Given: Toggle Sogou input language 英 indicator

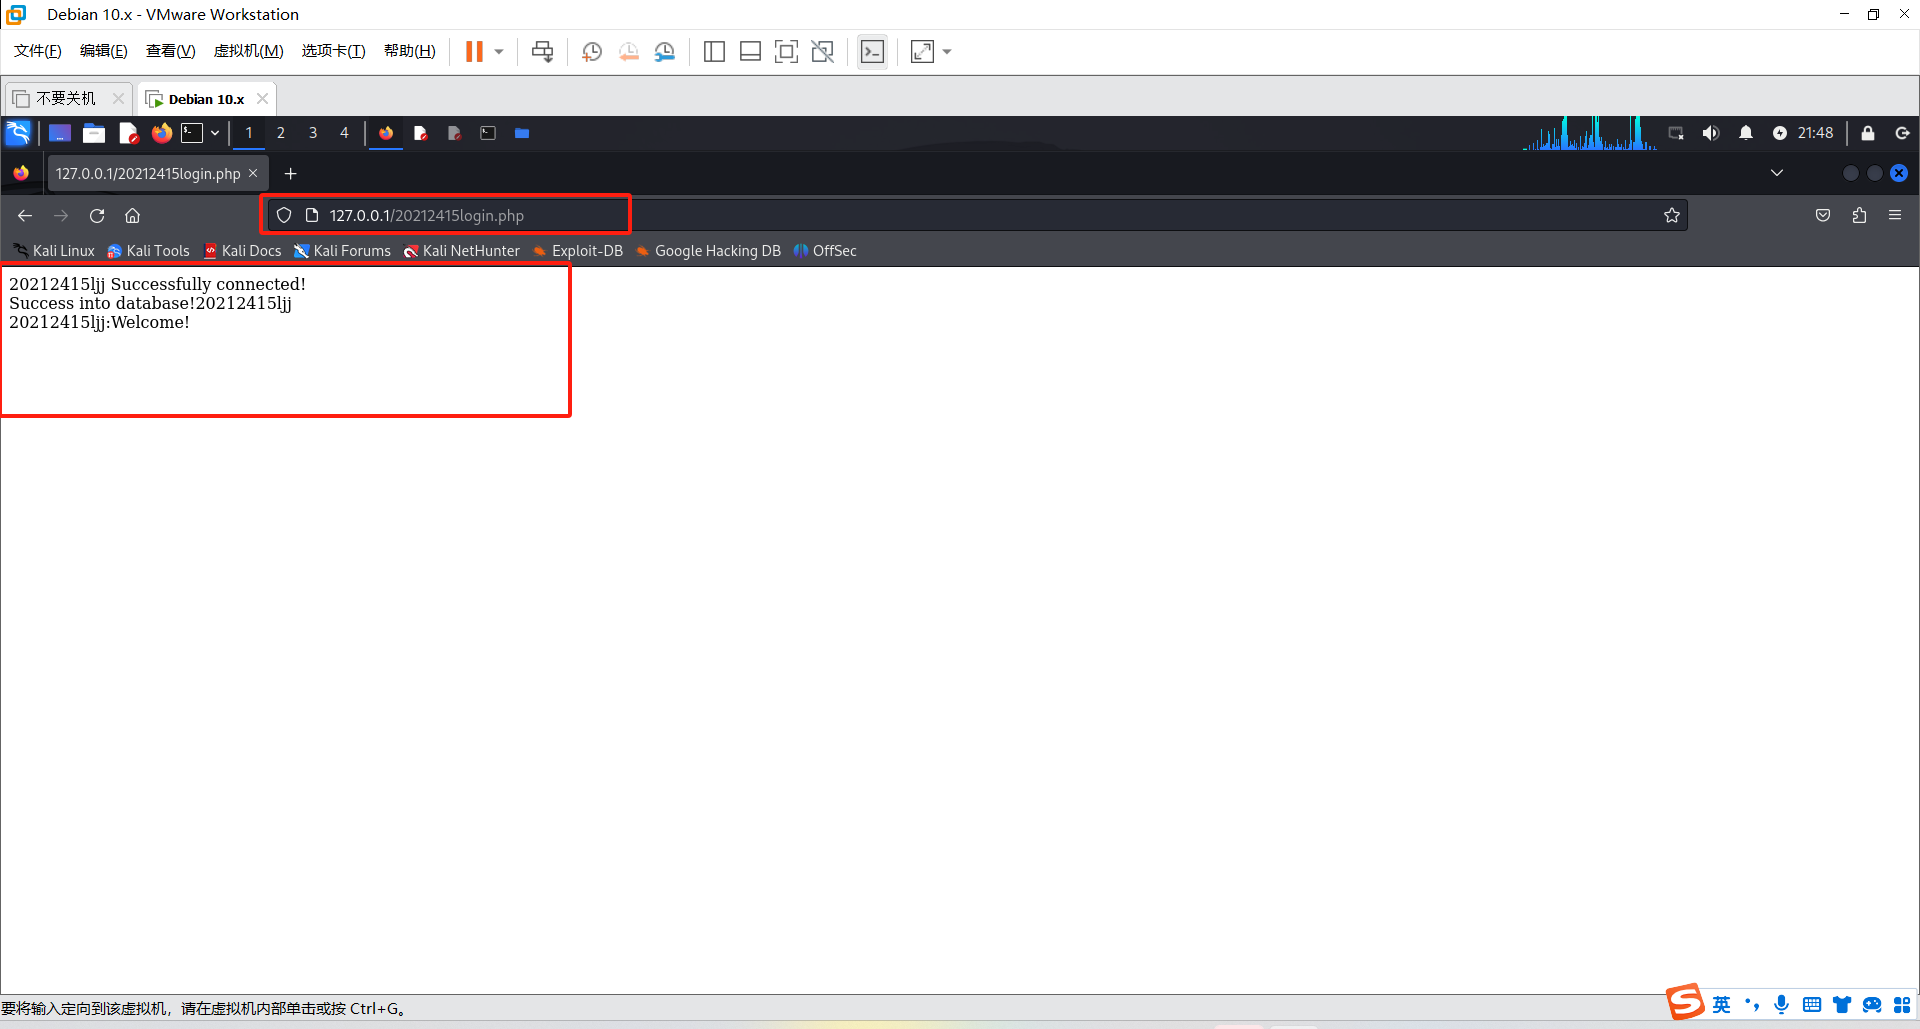Looking at the screenshot, I should (1721, 1005).
